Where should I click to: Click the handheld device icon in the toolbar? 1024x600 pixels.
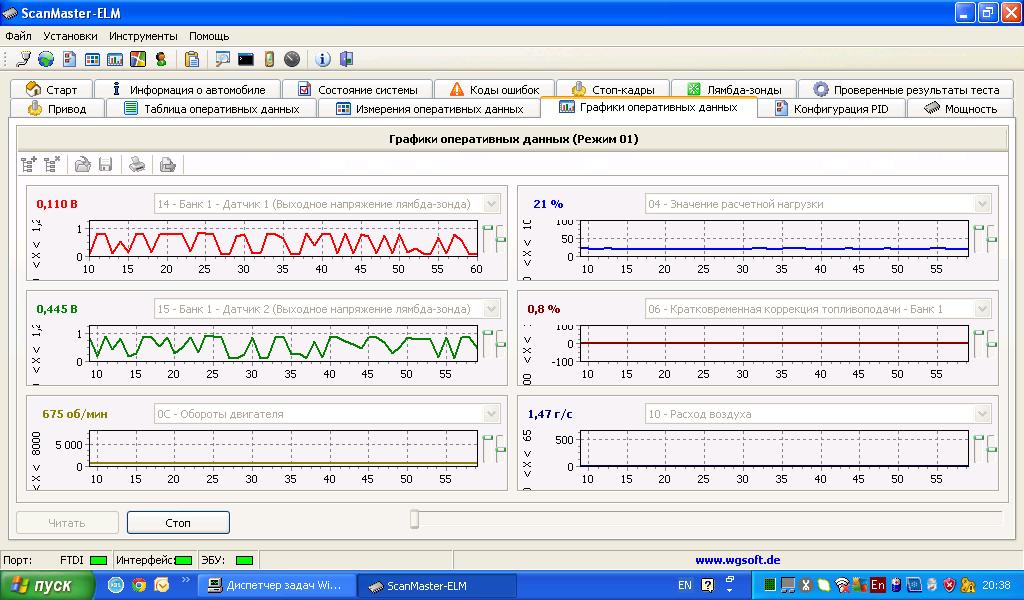click(269, 59)
